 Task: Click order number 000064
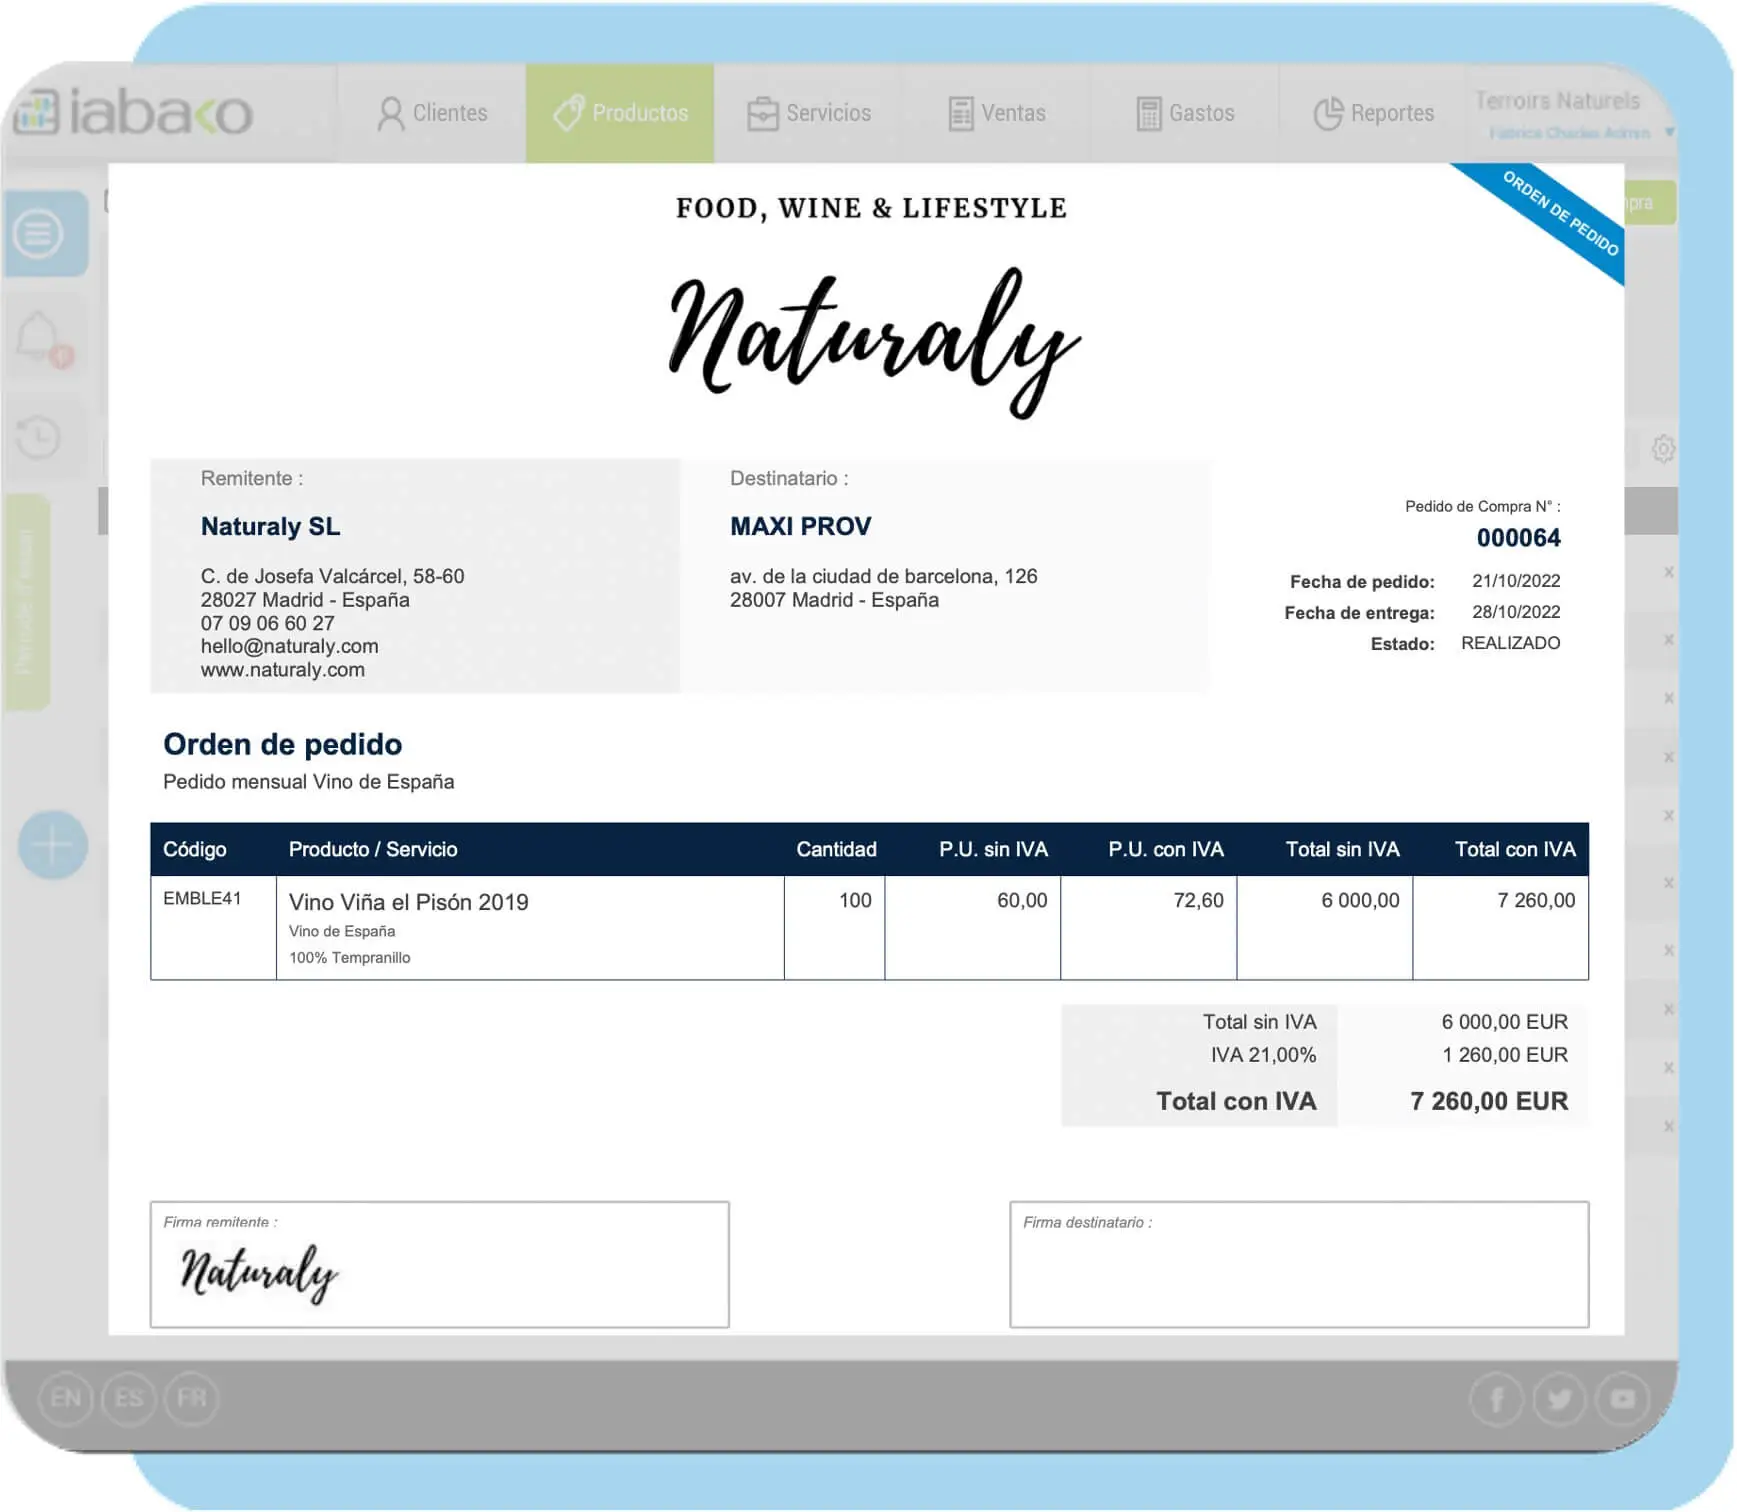coord(1518,538)
